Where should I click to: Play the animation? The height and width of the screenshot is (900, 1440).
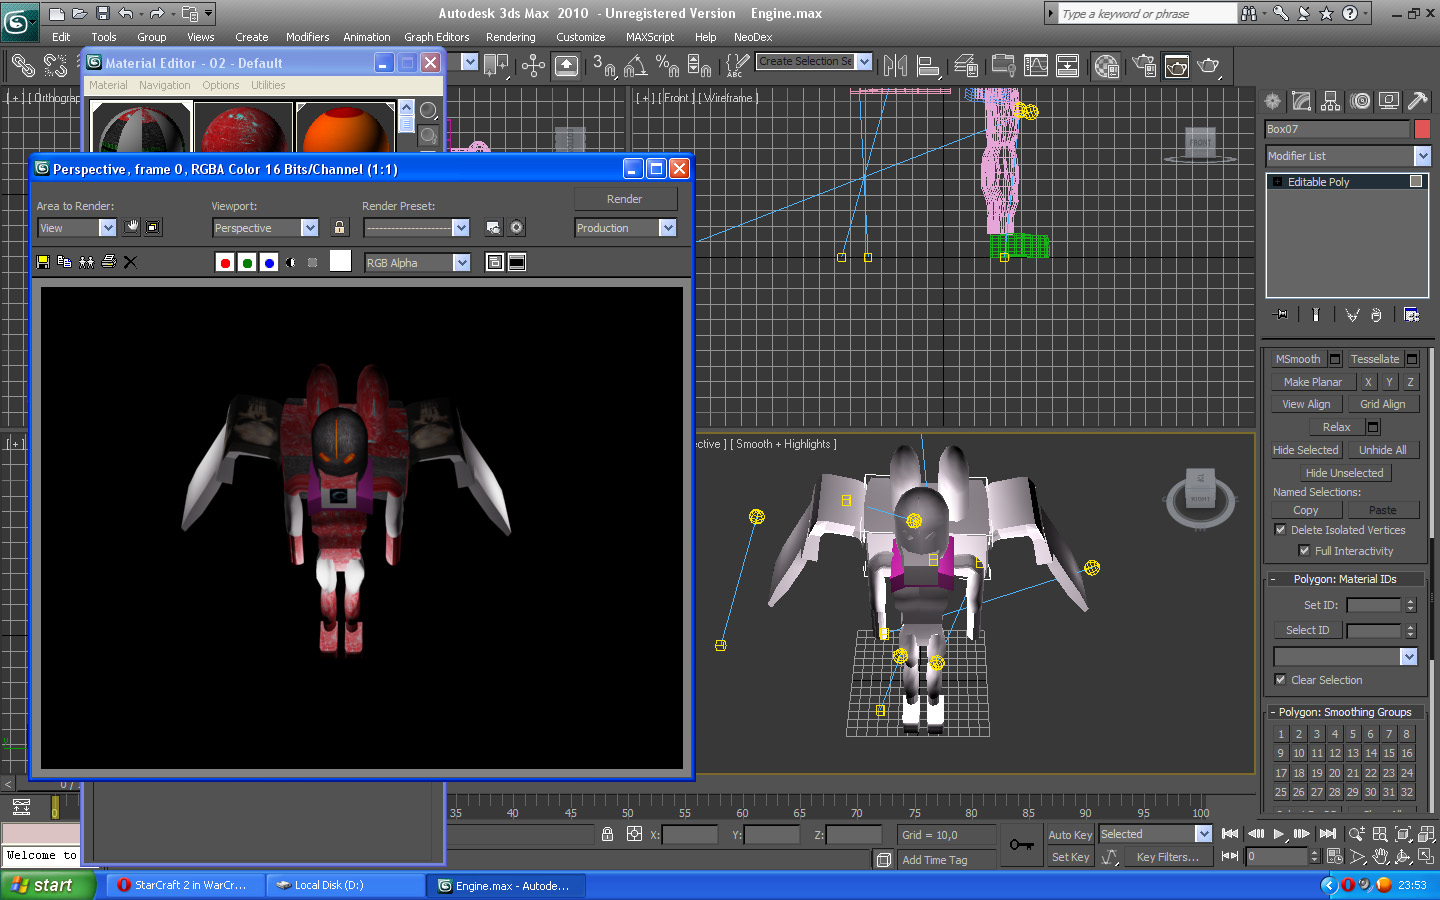pyautogui.click(x=1279, y=834)
